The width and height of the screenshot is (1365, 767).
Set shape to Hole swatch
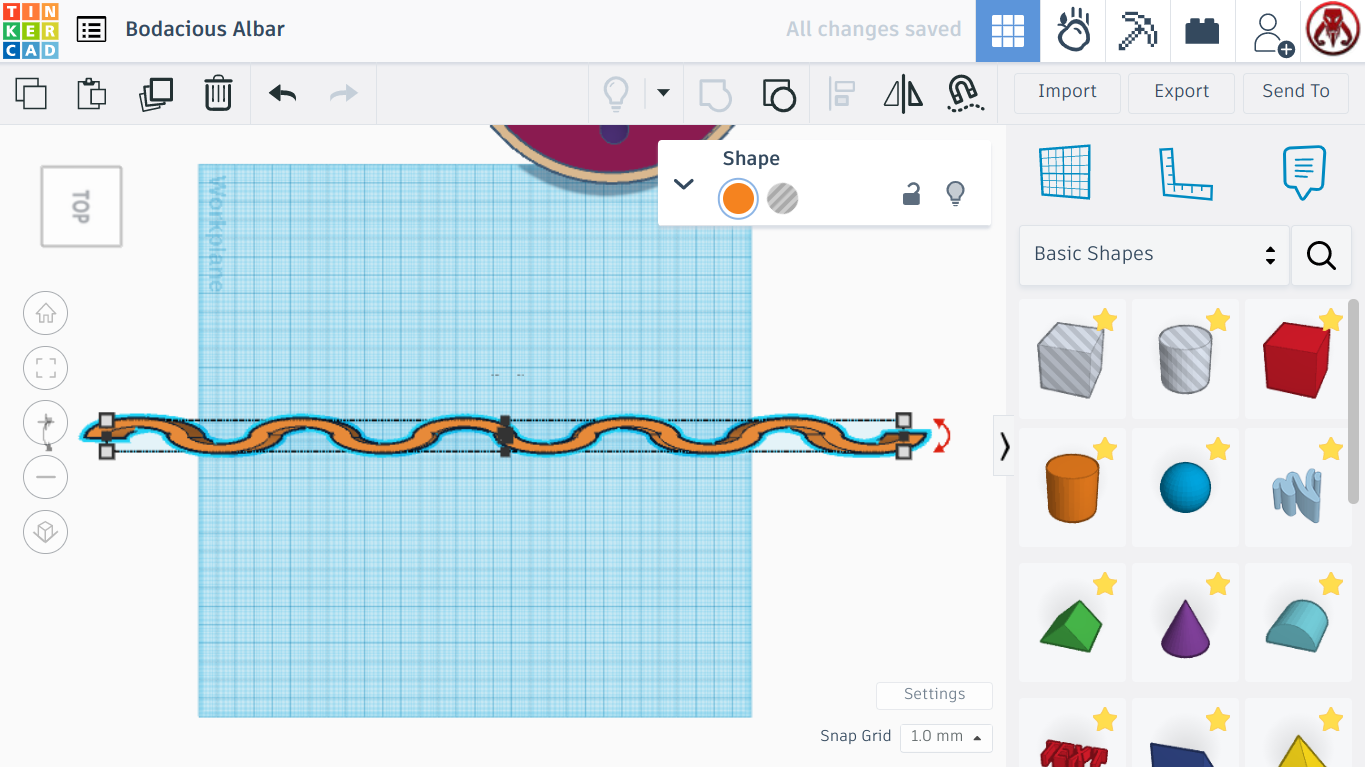[783, 198]
